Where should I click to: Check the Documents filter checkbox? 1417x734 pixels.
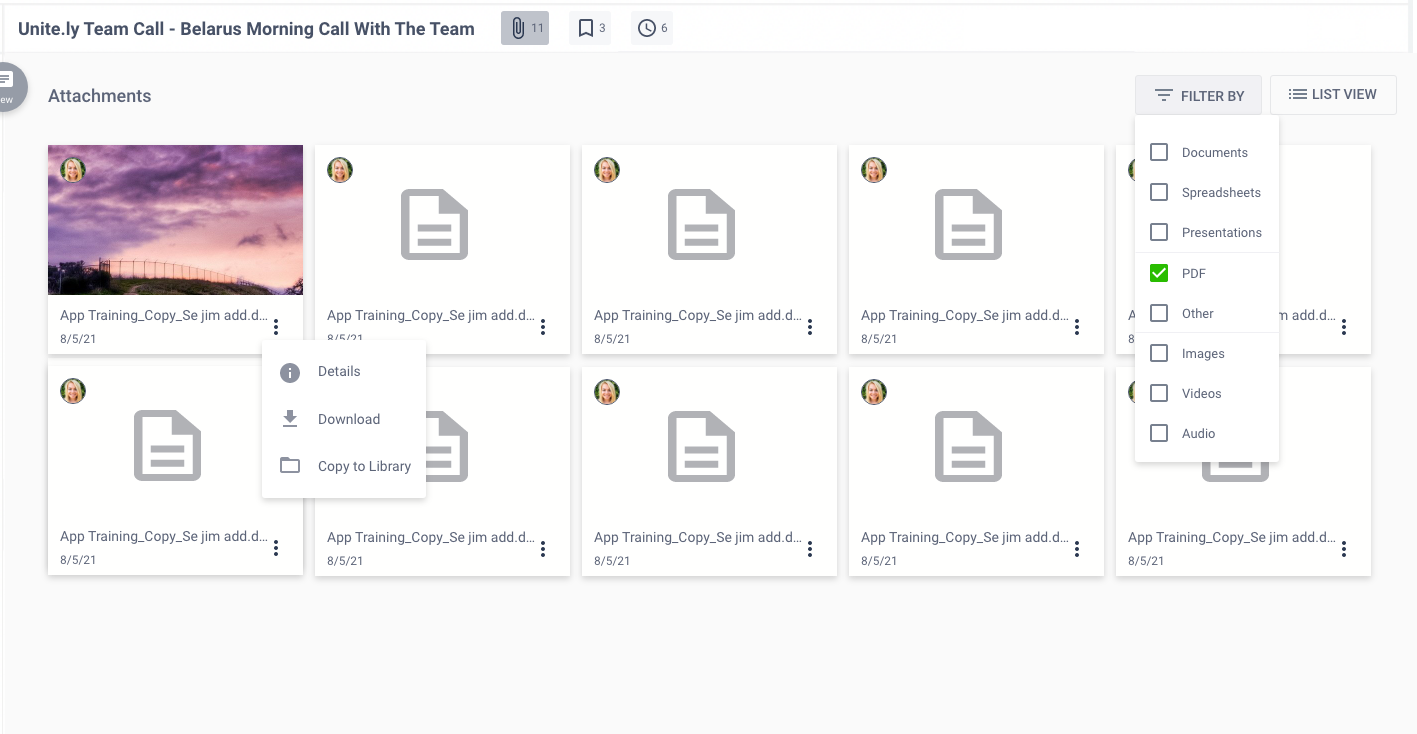[x=1159, y=152]
